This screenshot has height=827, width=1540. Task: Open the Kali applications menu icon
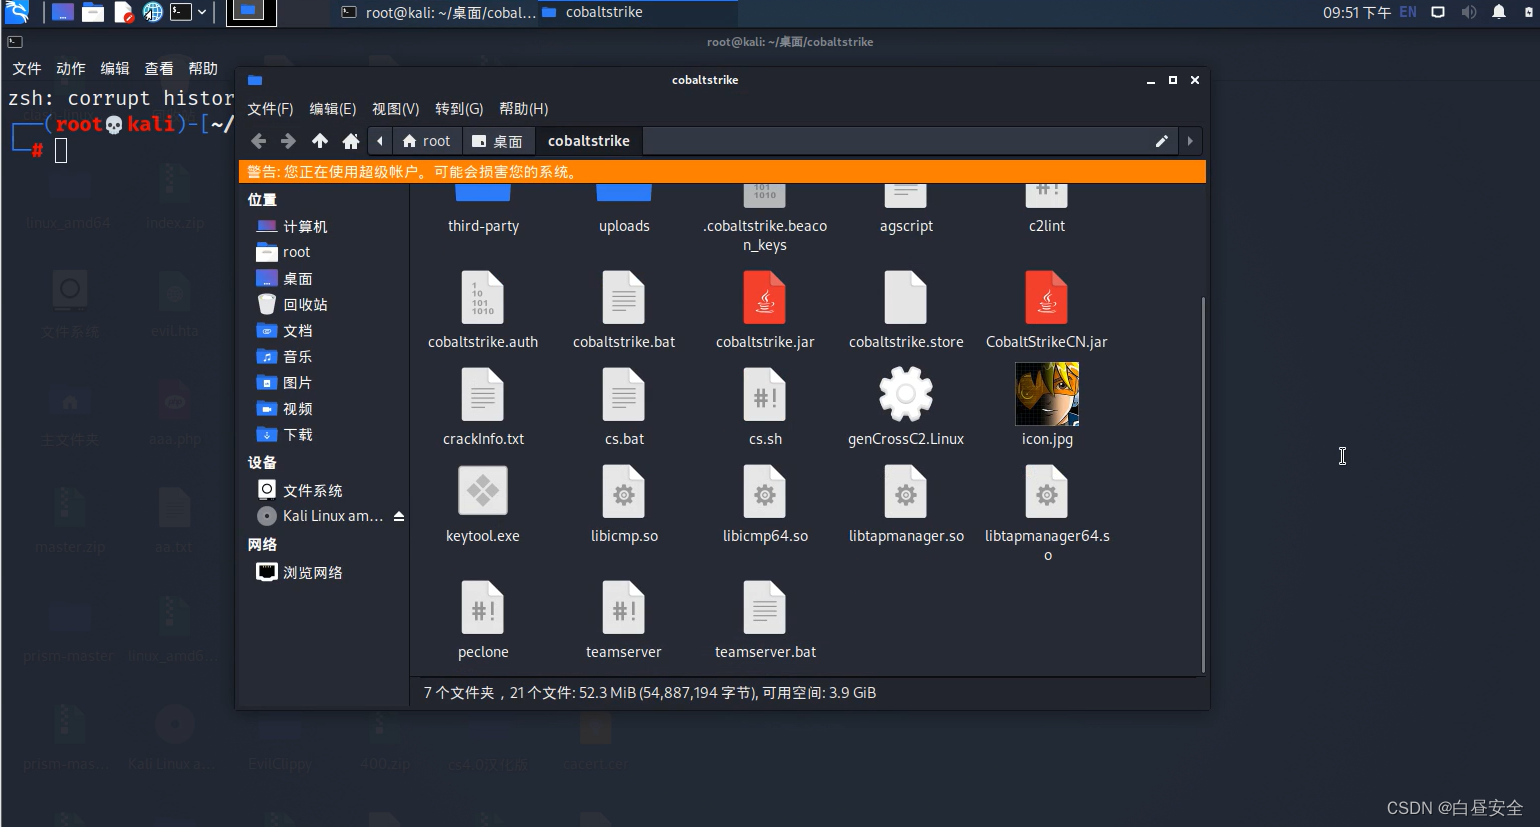(16, 12)
